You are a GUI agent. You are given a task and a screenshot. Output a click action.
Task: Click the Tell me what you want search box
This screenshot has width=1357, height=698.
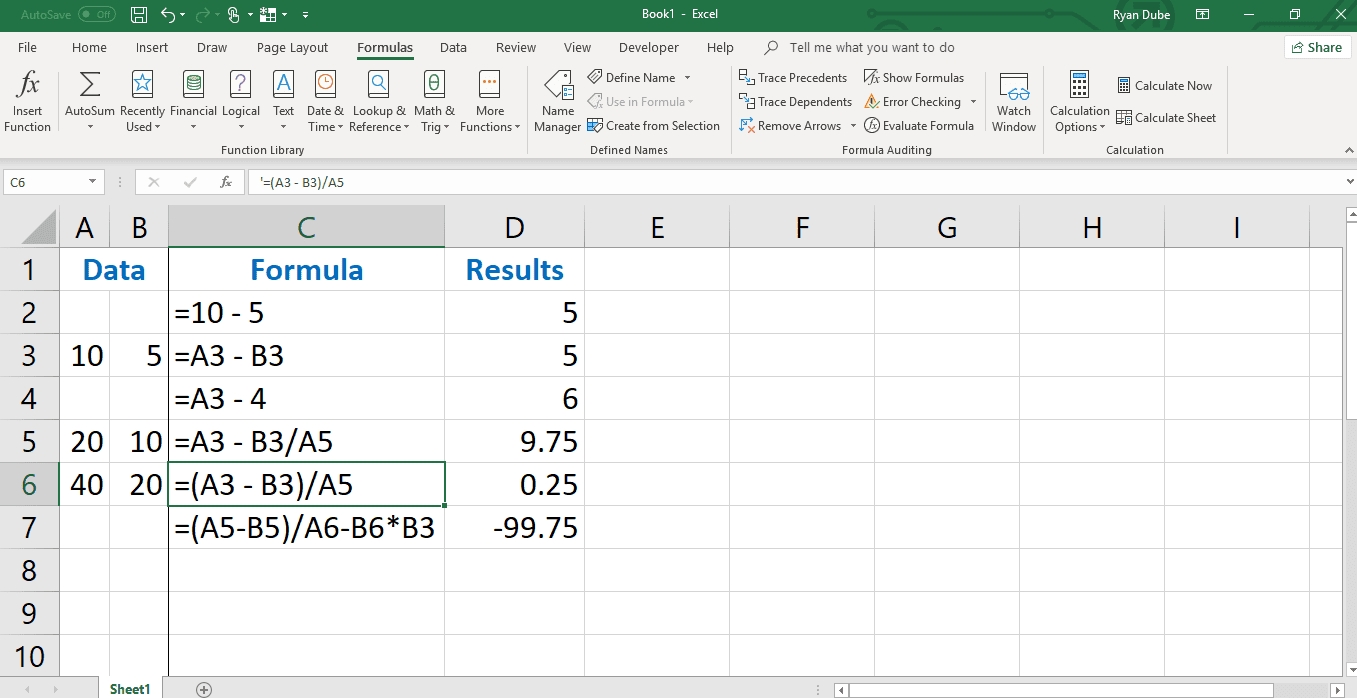click(x=871, y=47)
